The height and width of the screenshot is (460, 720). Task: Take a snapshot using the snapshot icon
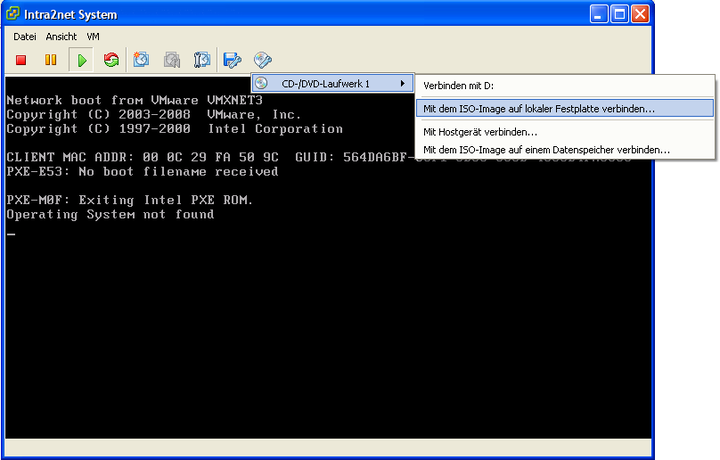coord(141,60)
